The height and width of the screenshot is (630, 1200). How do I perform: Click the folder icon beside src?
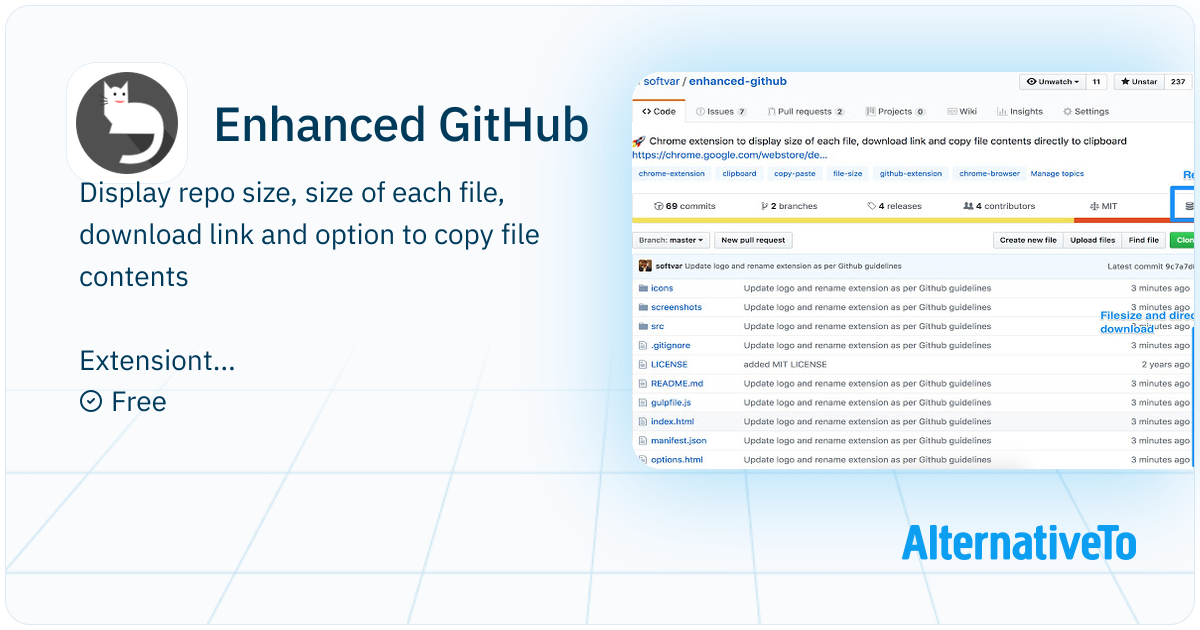[x=643, y=326]
